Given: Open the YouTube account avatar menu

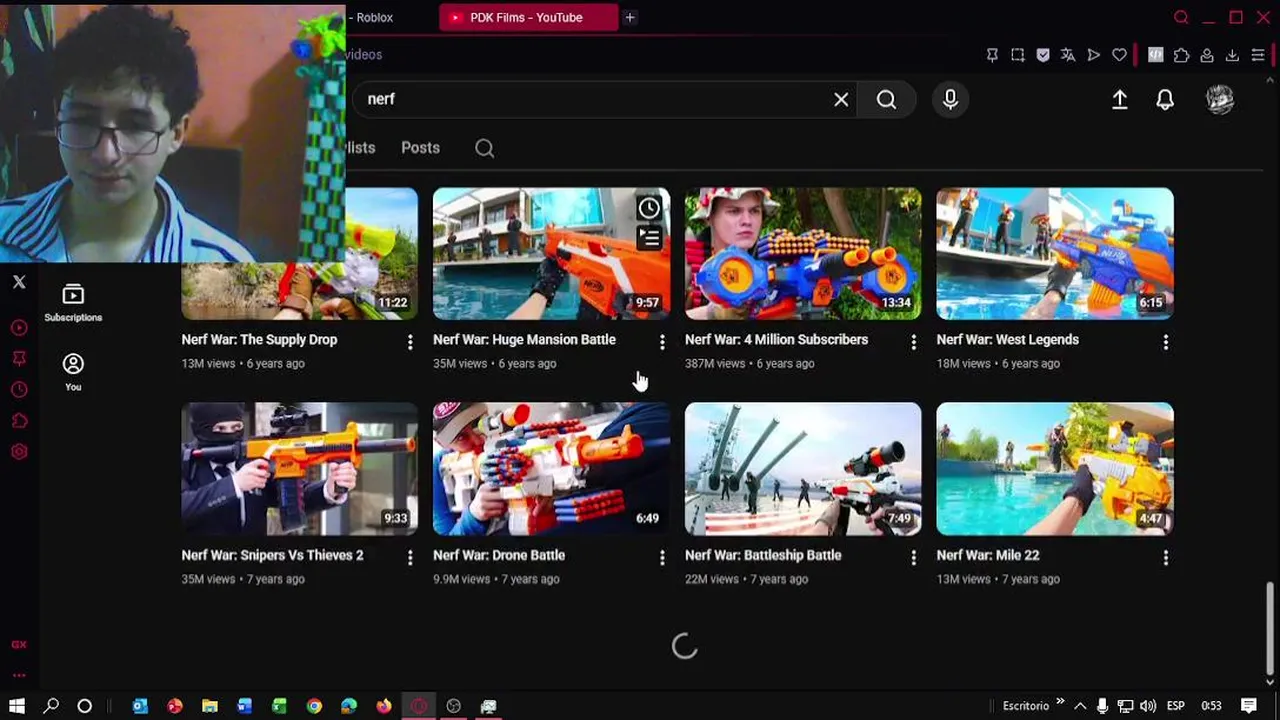Looking at the screenshot, I should point(1220,99).
